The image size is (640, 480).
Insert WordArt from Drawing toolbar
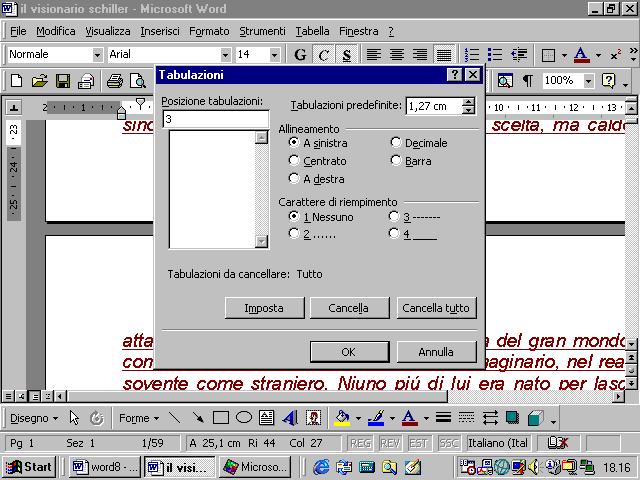click(290, 418)
